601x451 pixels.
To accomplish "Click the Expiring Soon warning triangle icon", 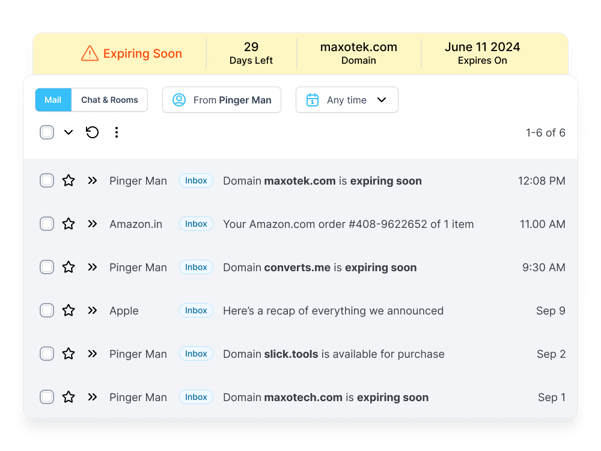I will [x=90, y=53].
